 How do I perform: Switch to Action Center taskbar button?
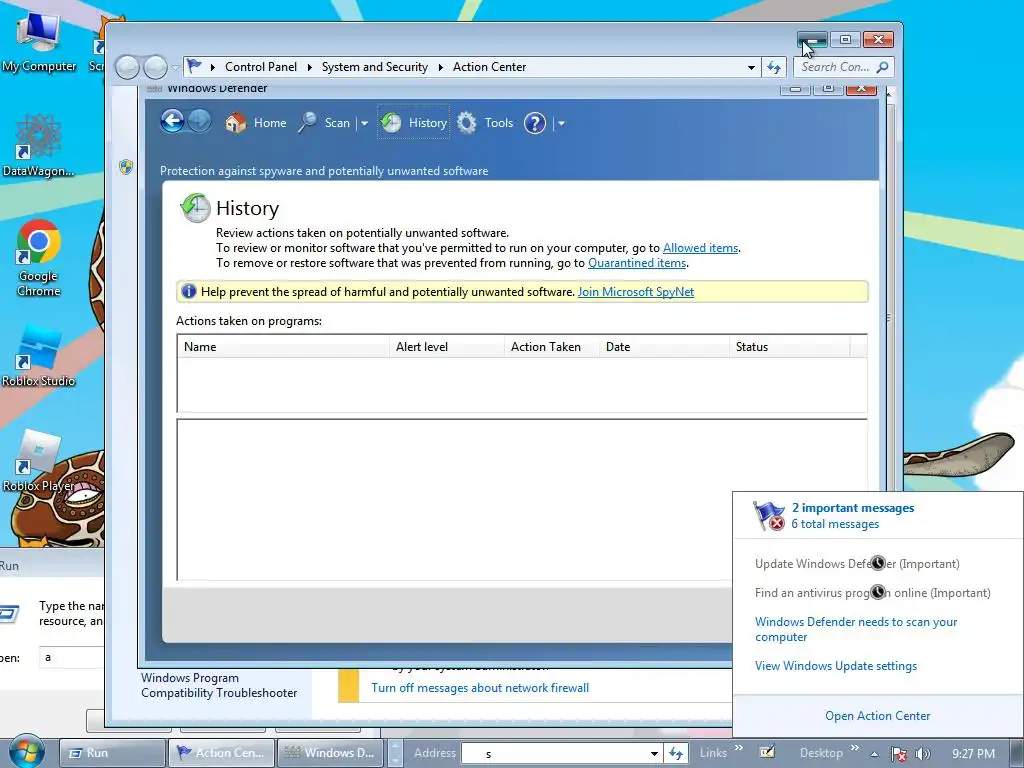[x=221, y=752]
